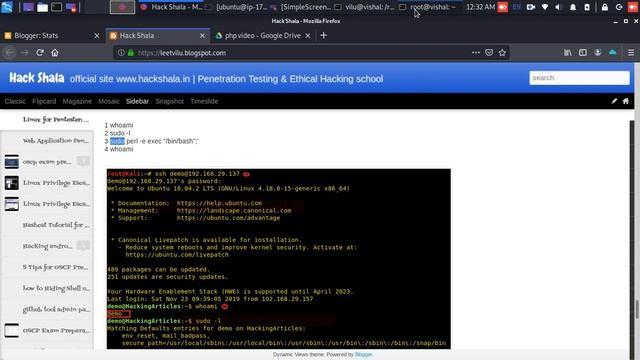Switch to the ubuntu@ip-17 terminal task
The height and width of the screenshot is (360, 640).
(237, 7)
